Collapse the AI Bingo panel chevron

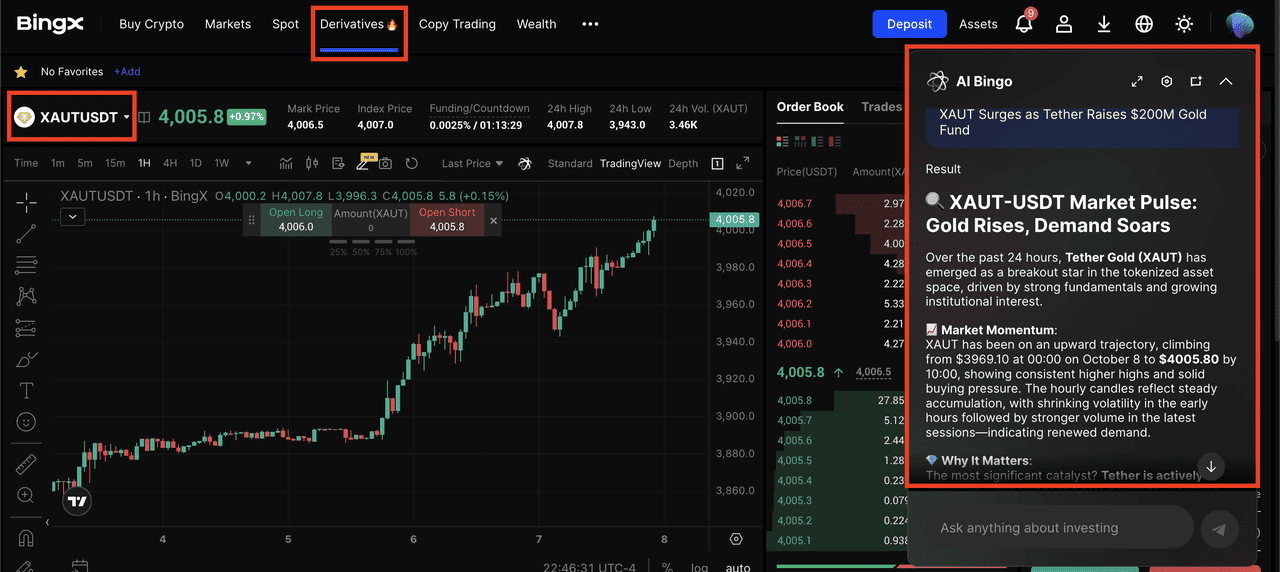click(x=1226, y=82)
